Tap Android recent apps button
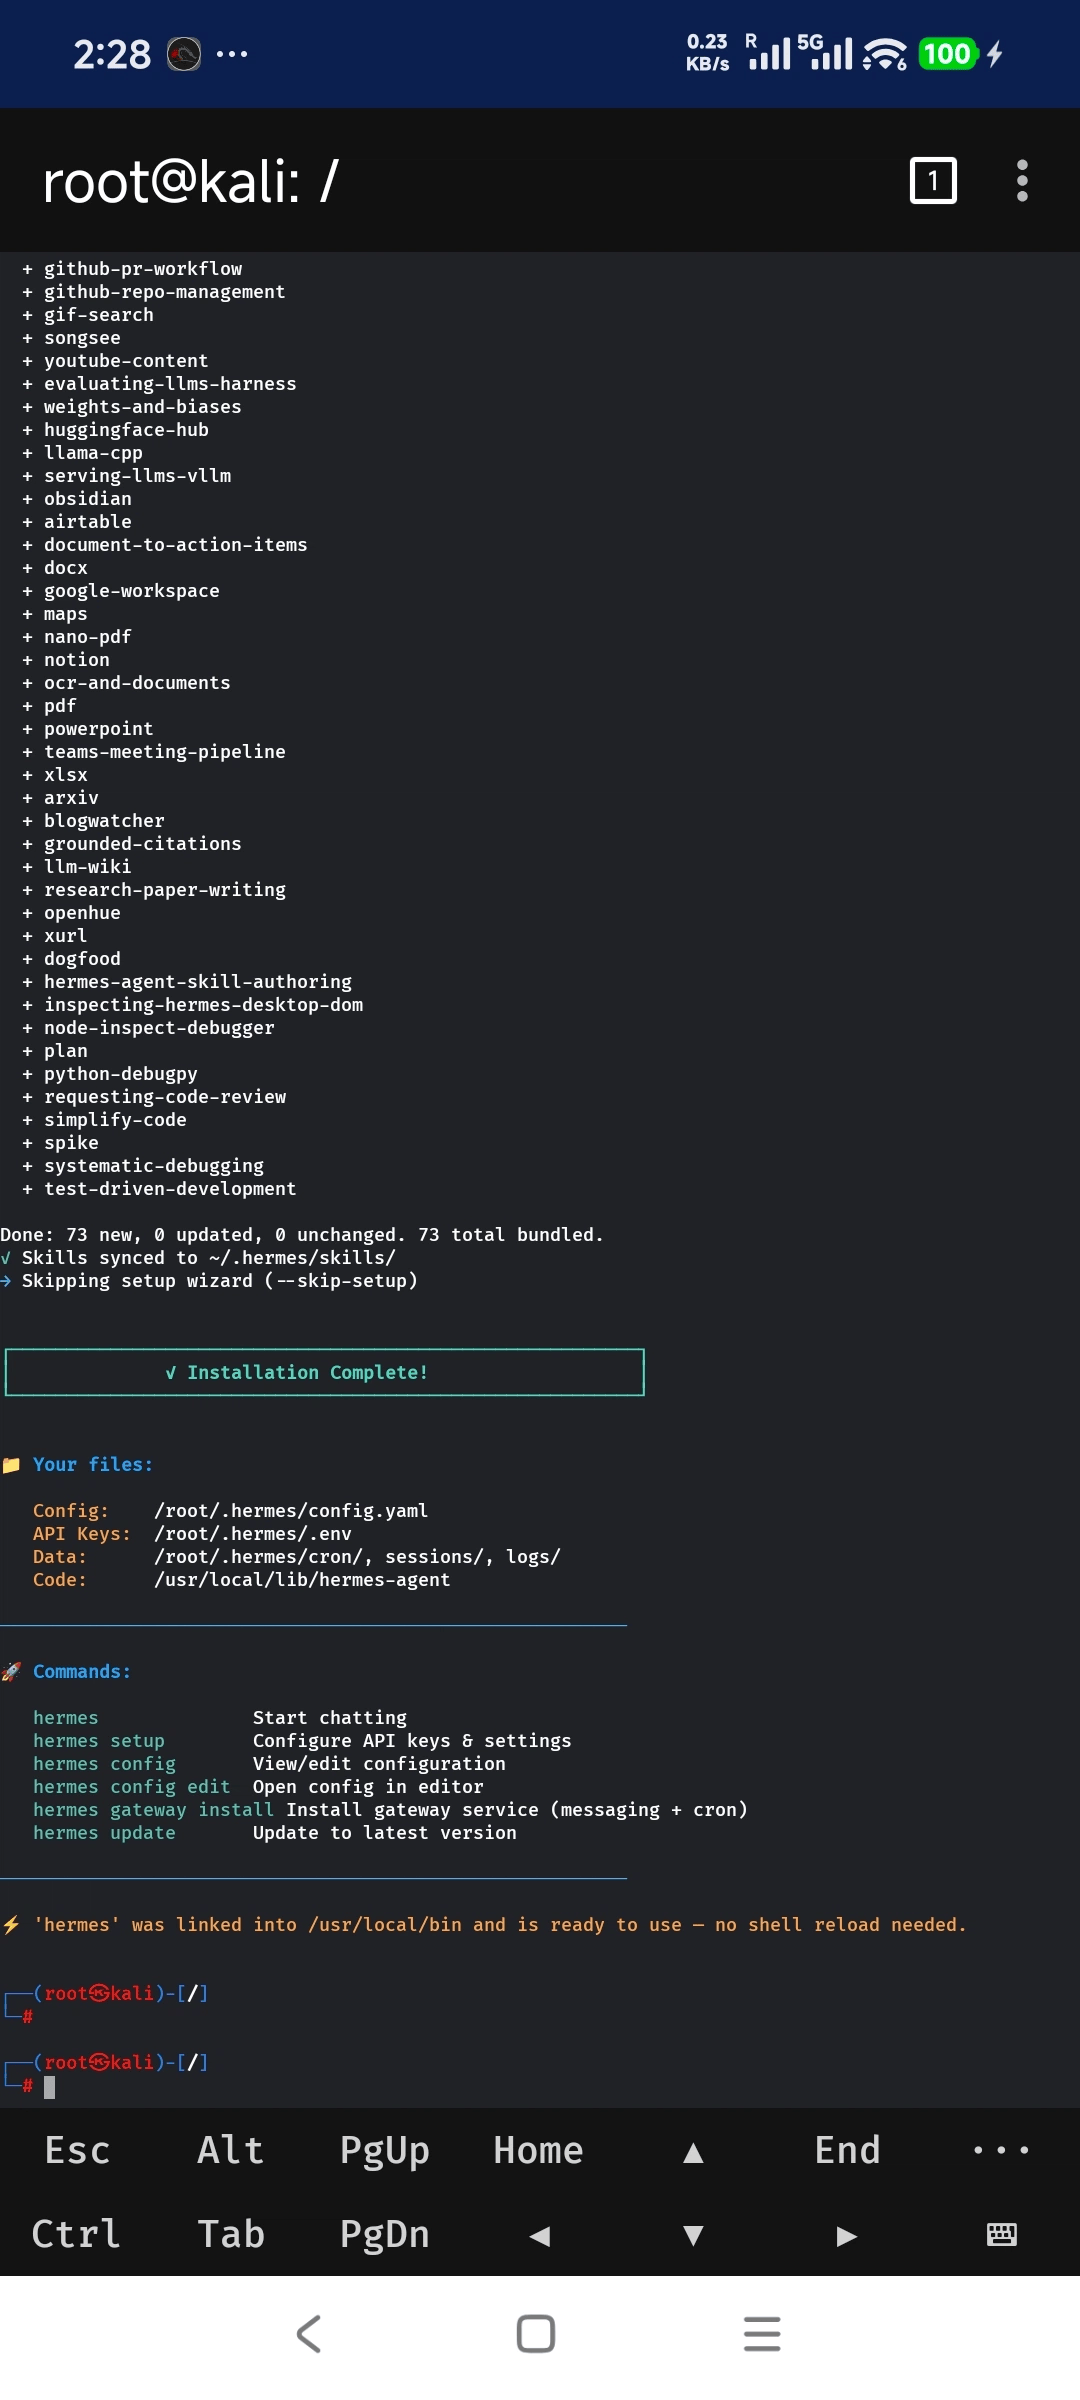Viewport: 1080px width, 2400px height. point(762,2334)
